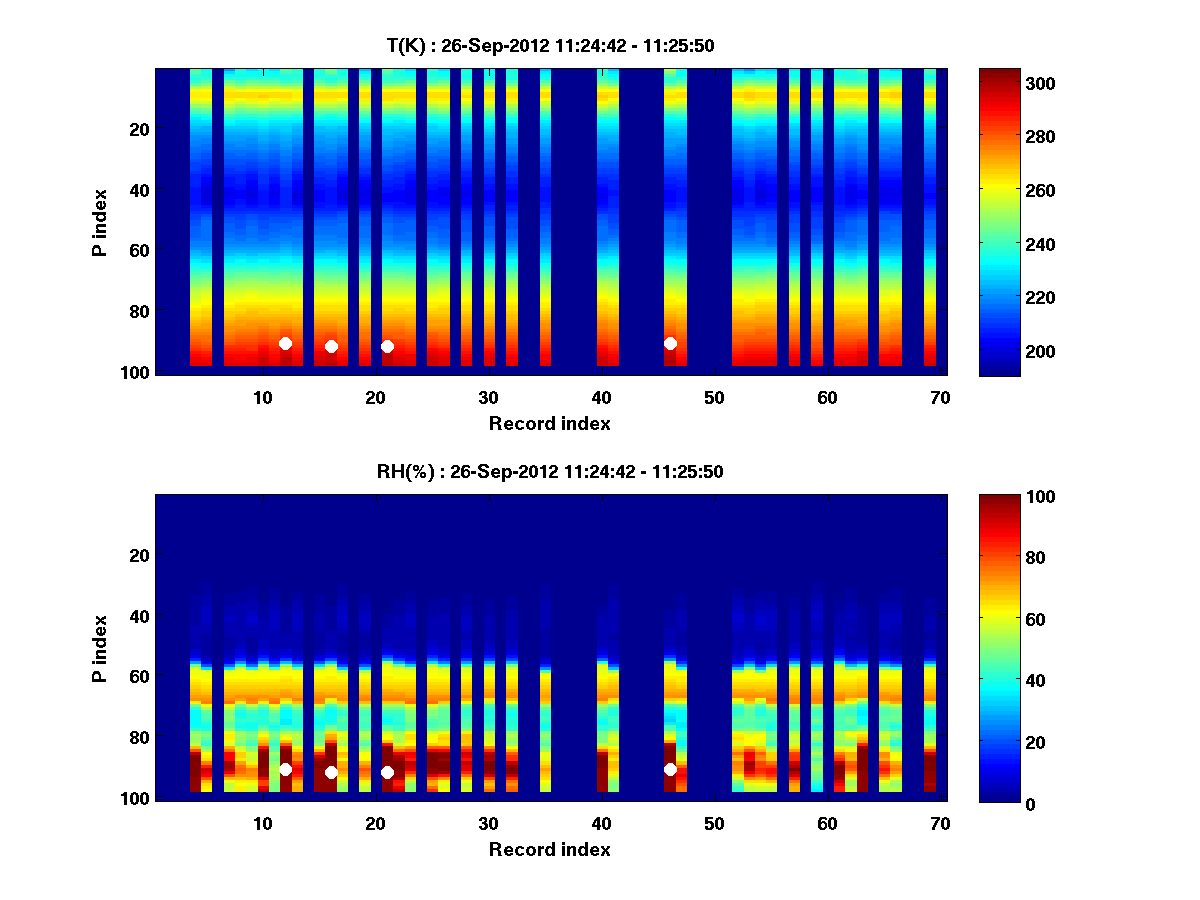This screenshot has height=900, width=1200.
Task: Select white marker at record 46 in temperature plot
Action: 670,343
